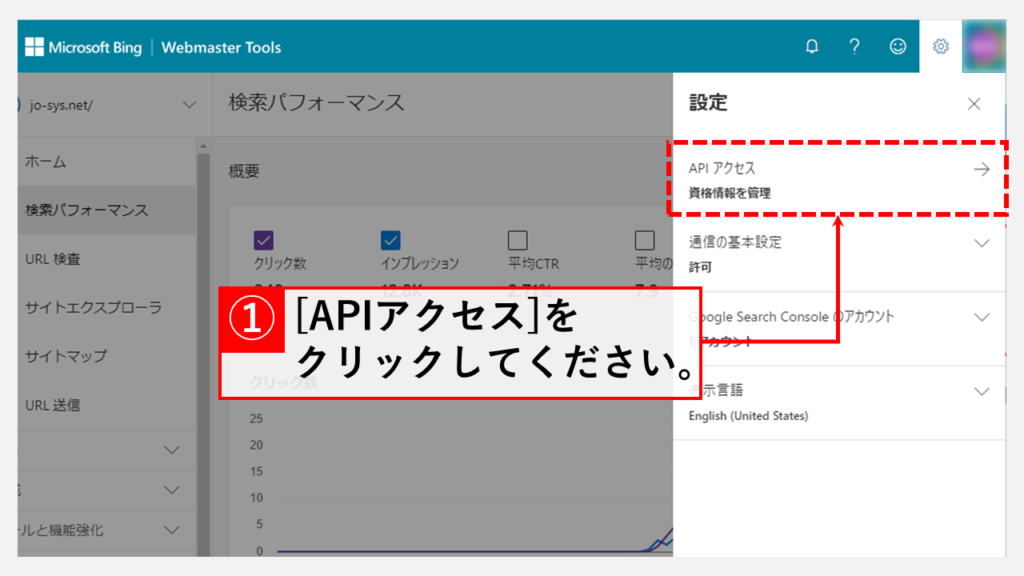Toggle the Clicks (クリック数) checkbox
Viewport: 1024px width, 576px height.
click(264, 240)
